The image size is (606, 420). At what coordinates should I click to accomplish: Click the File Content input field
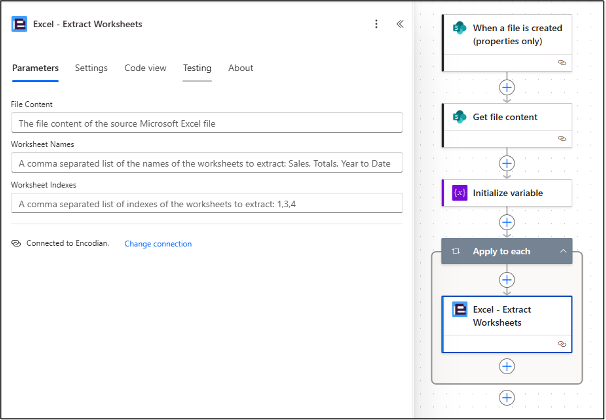click(207, 123)
